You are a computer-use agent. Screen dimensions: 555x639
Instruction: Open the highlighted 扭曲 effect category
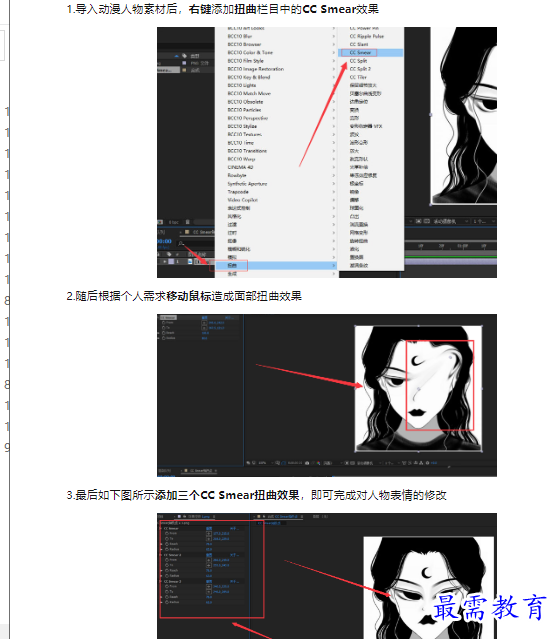pos(276,265)
